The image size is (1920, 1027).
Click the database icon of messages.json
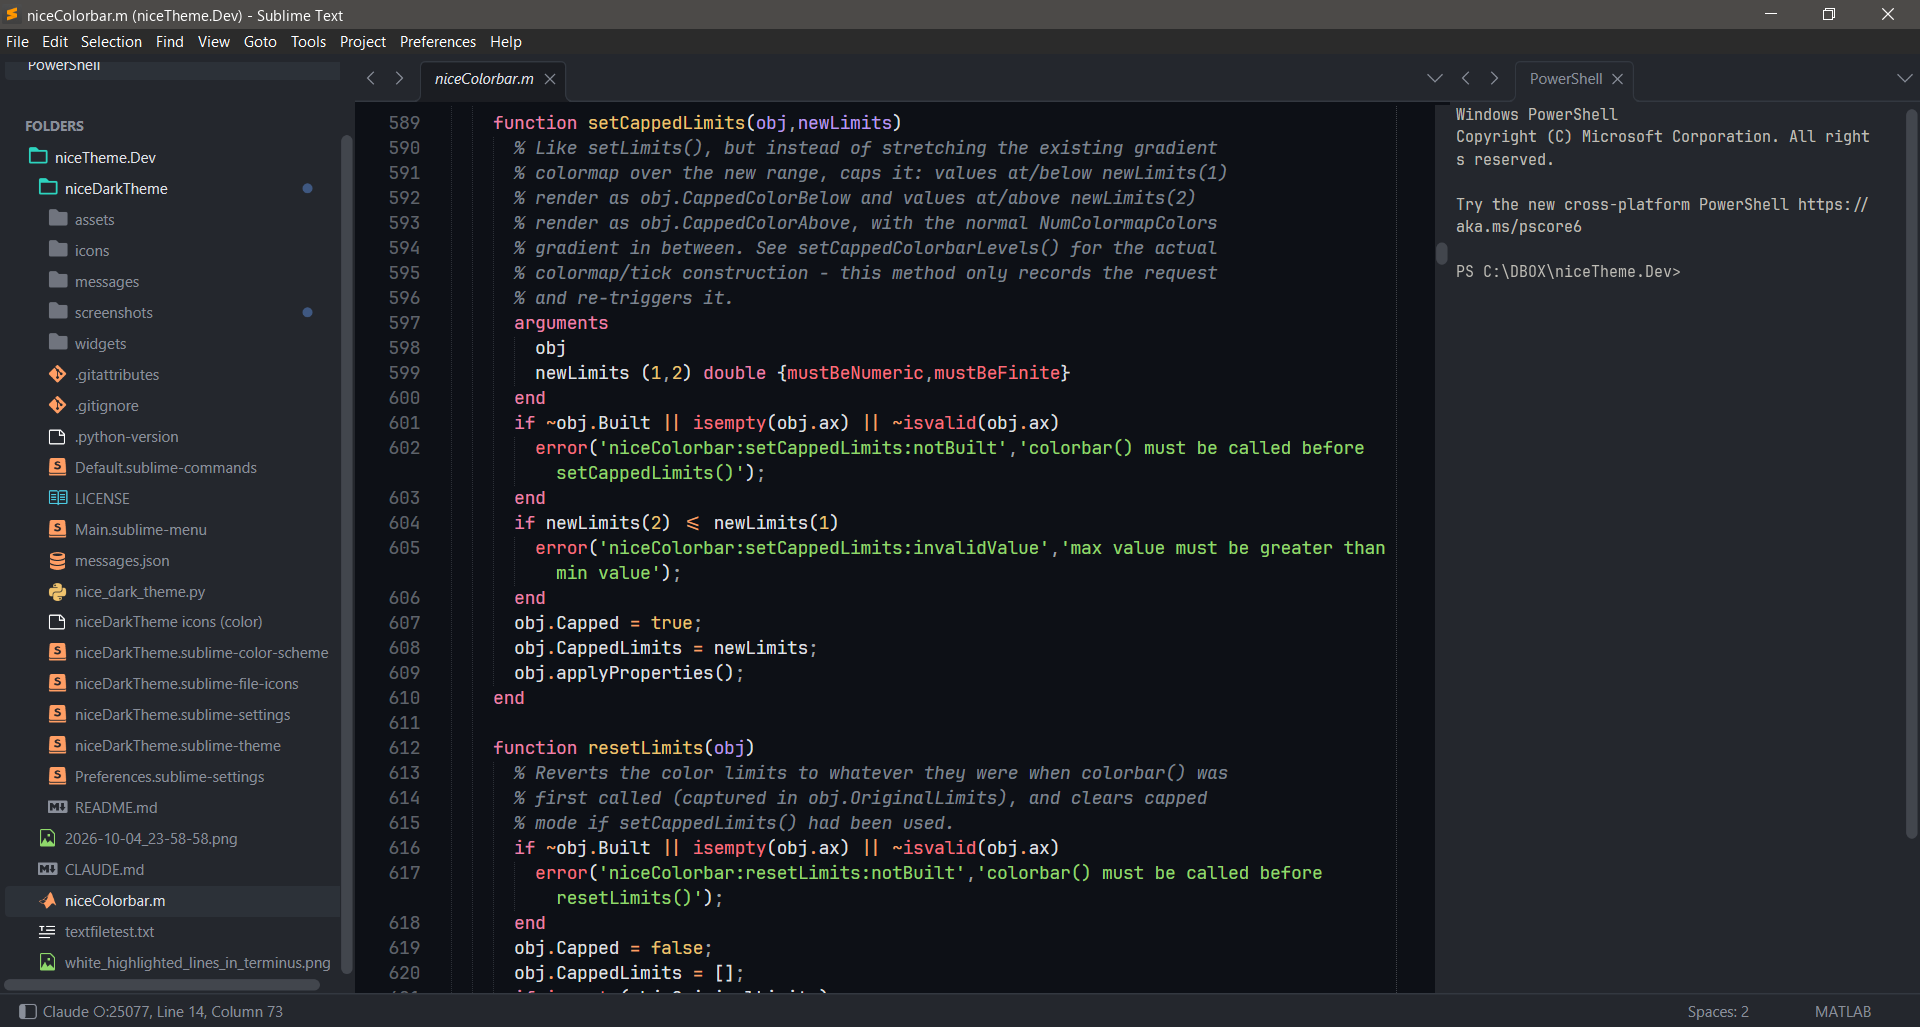tap(58, 560)
